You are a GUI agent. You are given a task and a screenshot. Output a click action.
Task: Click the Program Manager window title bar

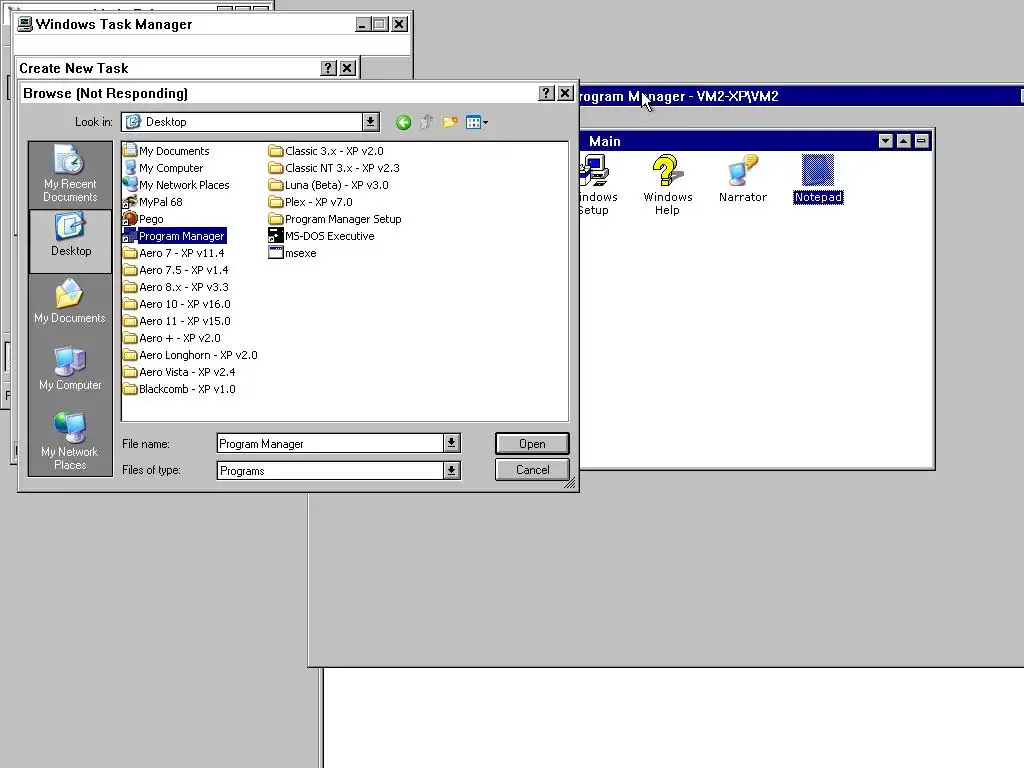(x=800, y=97)
